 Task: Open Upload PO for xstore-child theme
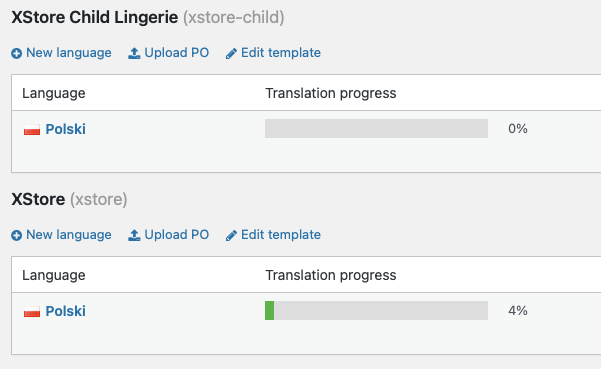pos(177,52)
